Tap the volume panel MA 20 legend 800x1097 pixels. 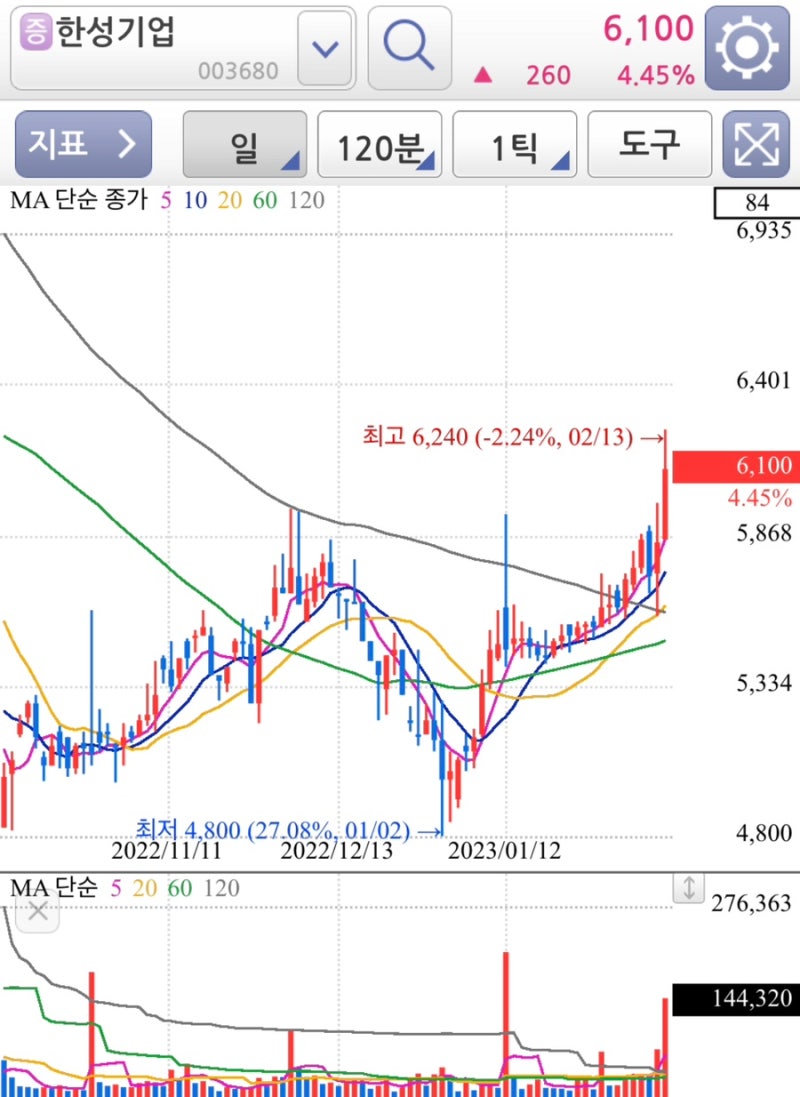(x=145, y=889)
